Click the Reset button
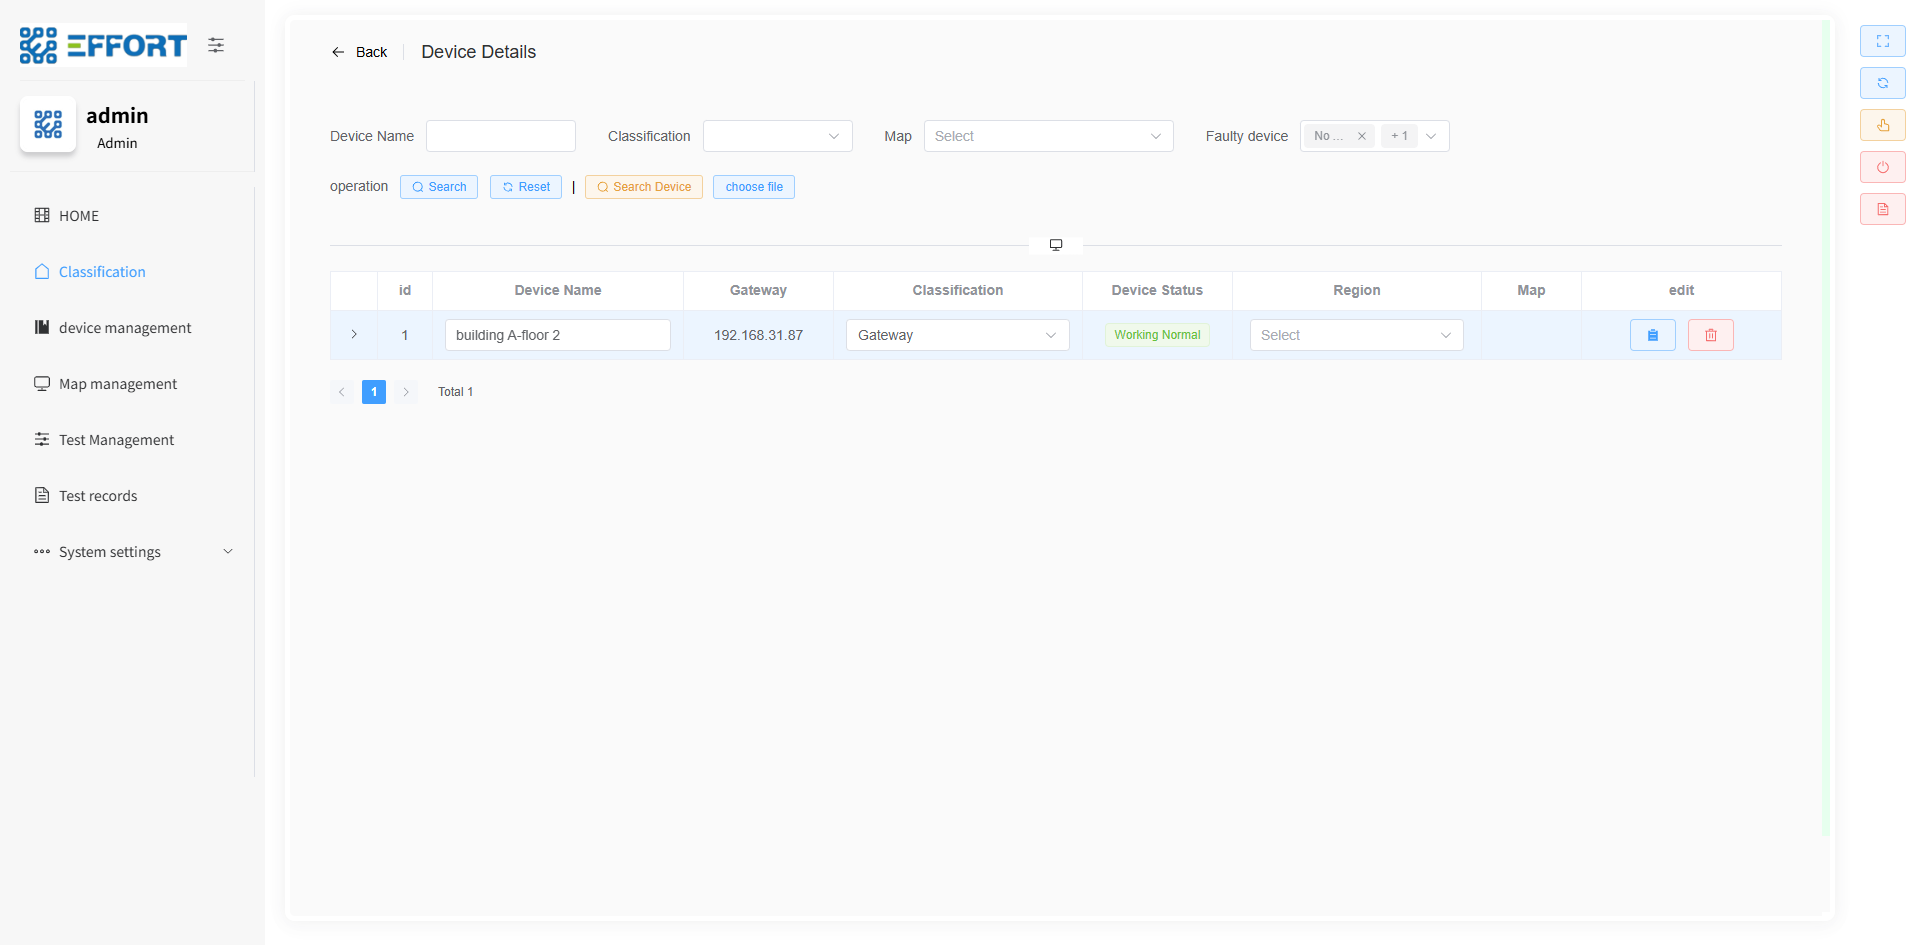Image resolution: width=1920 pixels, height=945 pixels. pyautogui.click(x=525, y=187)
